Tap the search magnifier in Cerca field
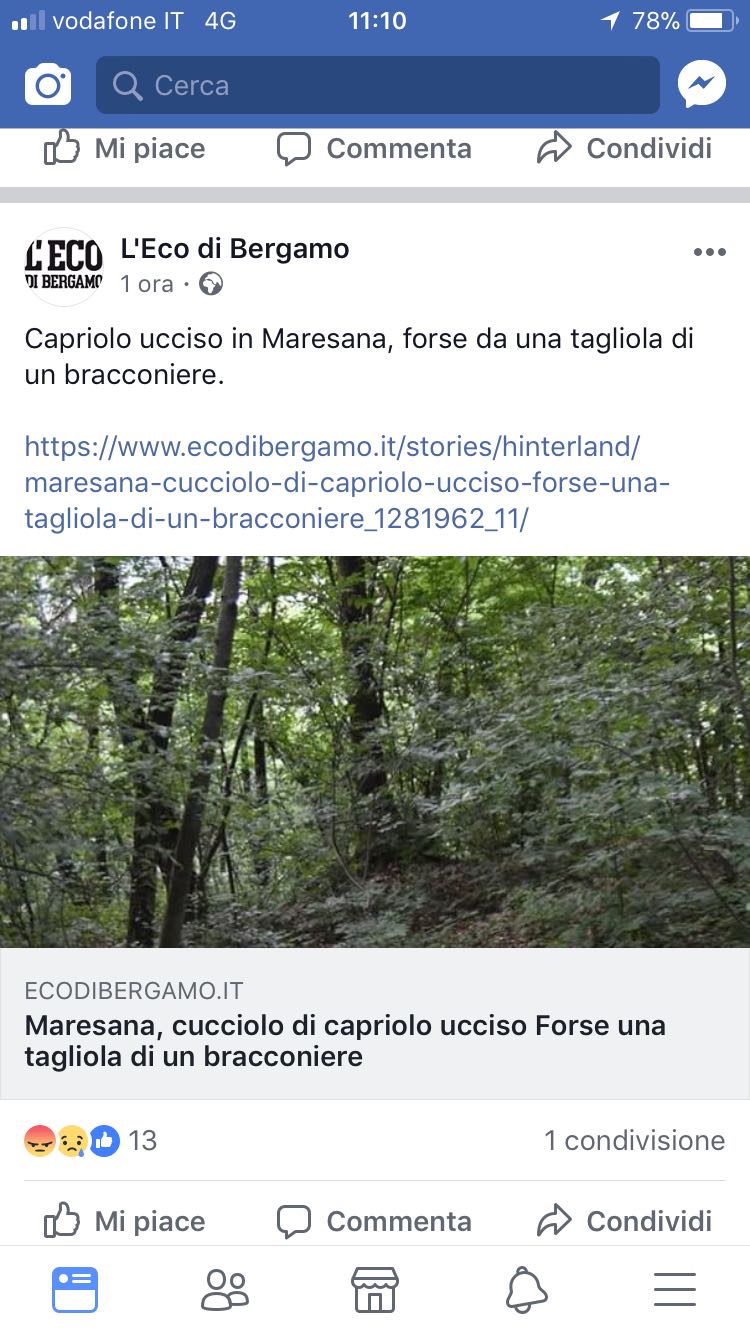This screenshot has width=750, height=1334. click(x=127, y=86)
